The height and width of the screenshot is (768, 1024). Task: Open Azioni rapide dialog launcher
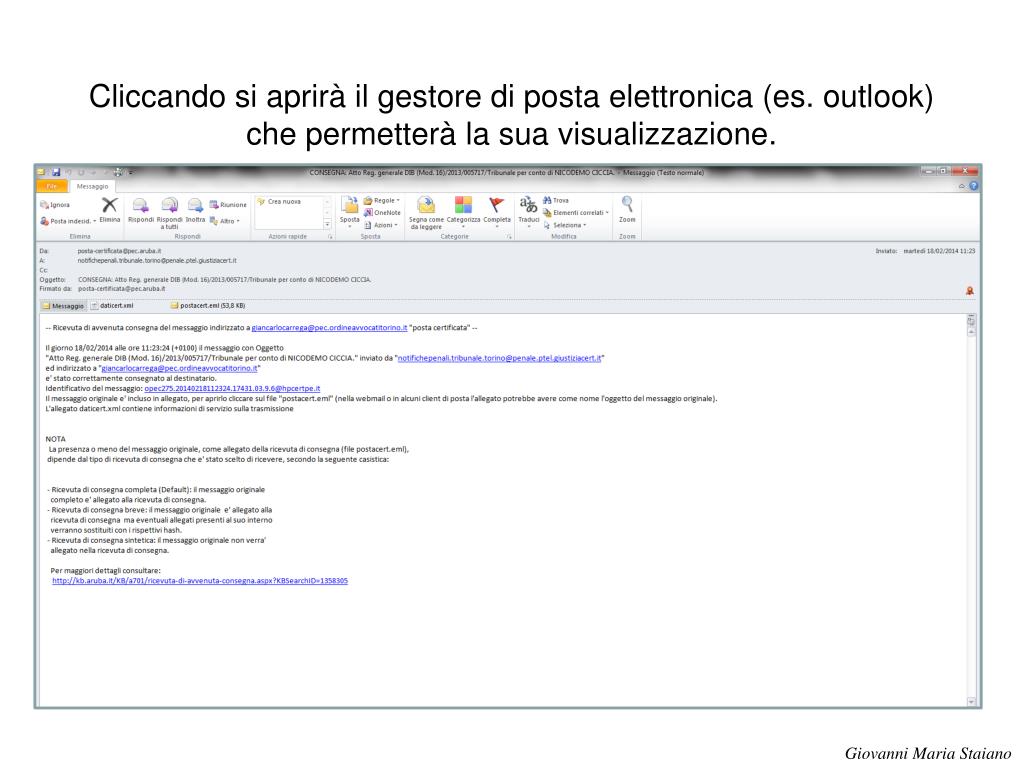coord(330,237)
